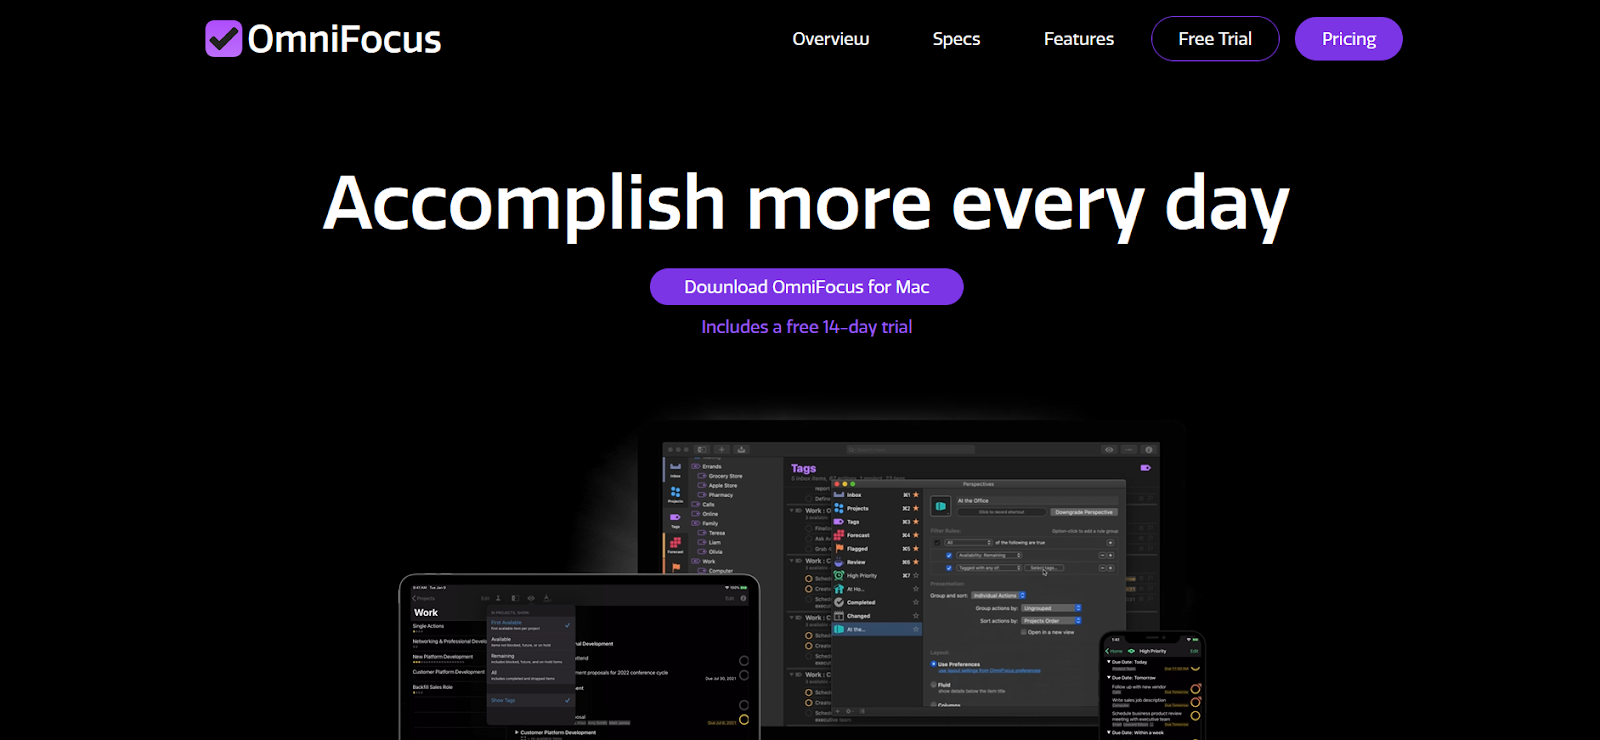Select Changed perspective in Perspectives list
This screenshot has height=740, width=1600.
point(876,616)
